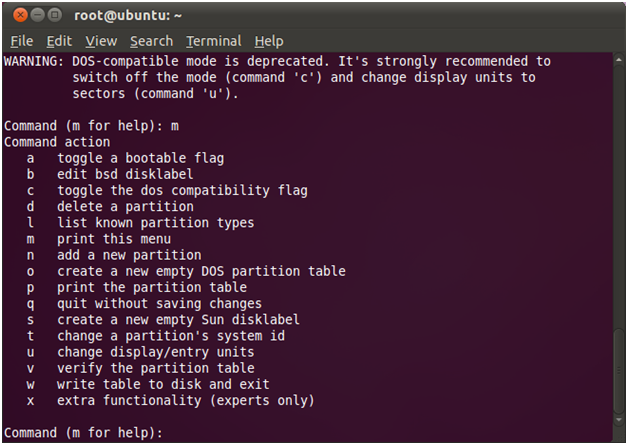
Task: Close the terminal window
Action: tap(20, 15)
